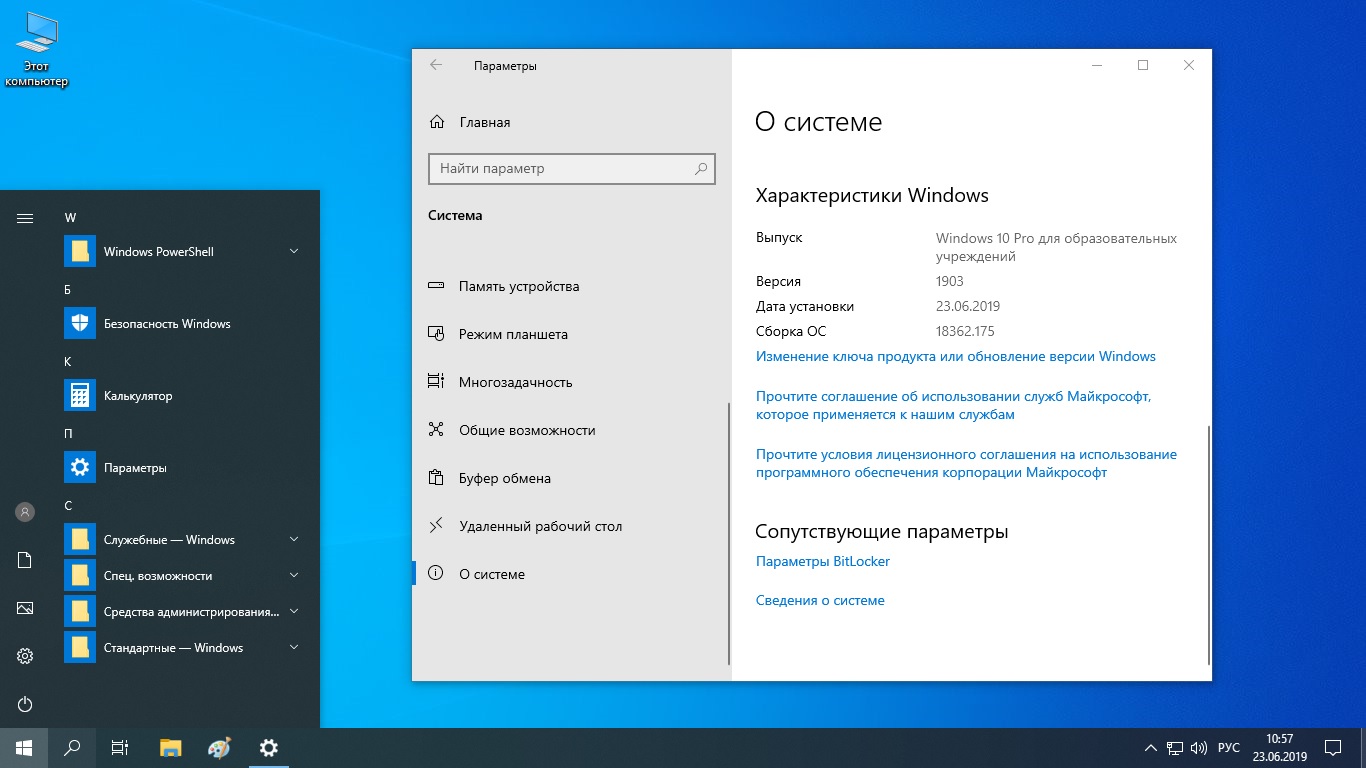Screen dimensions: 1366x768
Task: Click the Общие возможности icon
Action: point(436,430)
